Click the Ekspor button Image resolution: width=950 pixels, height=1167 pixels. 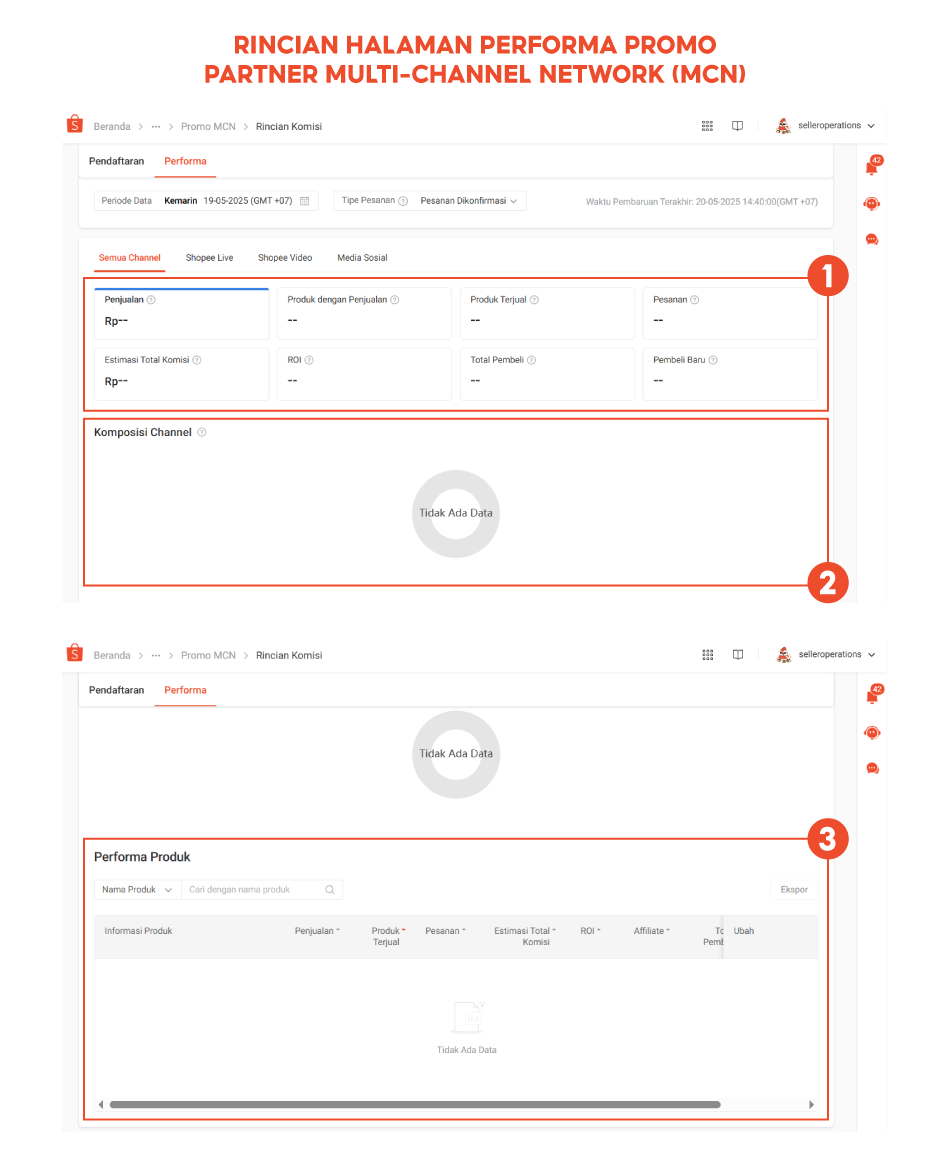coord(794,889)
